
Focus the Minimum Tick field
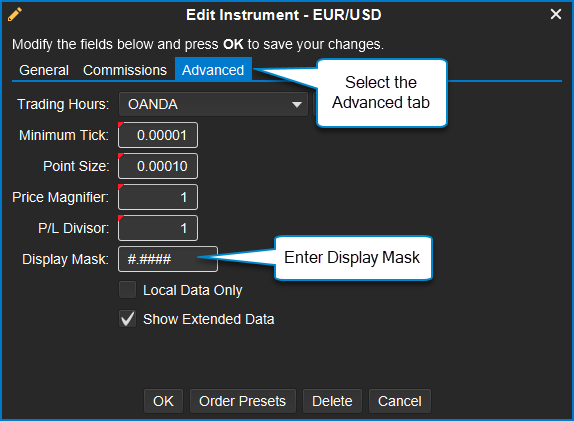point(158,135)
